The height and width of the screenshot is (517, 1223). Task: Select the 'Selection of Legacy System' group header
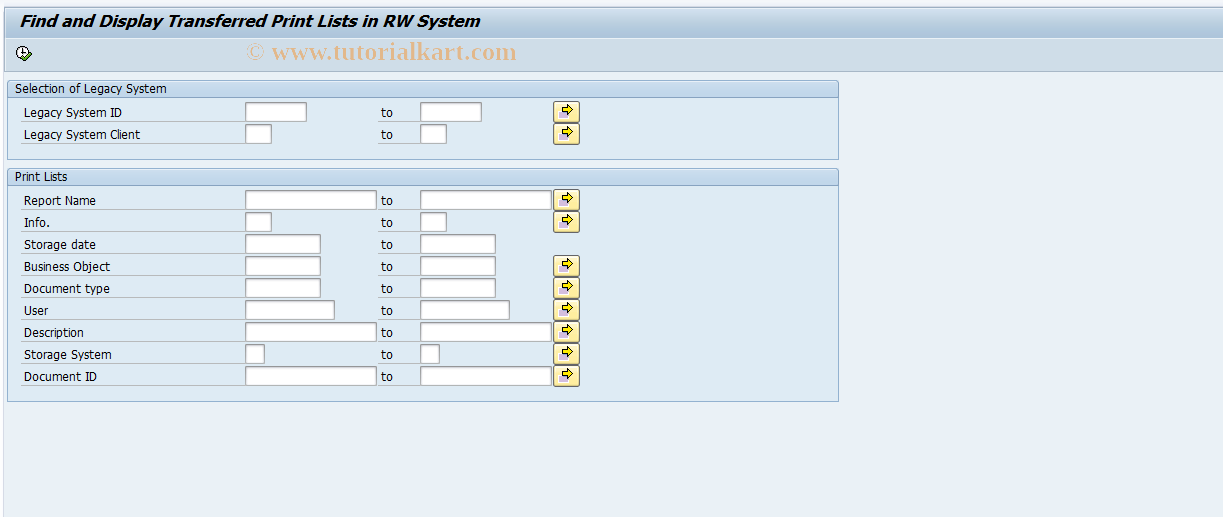click(x=91, y=89)
